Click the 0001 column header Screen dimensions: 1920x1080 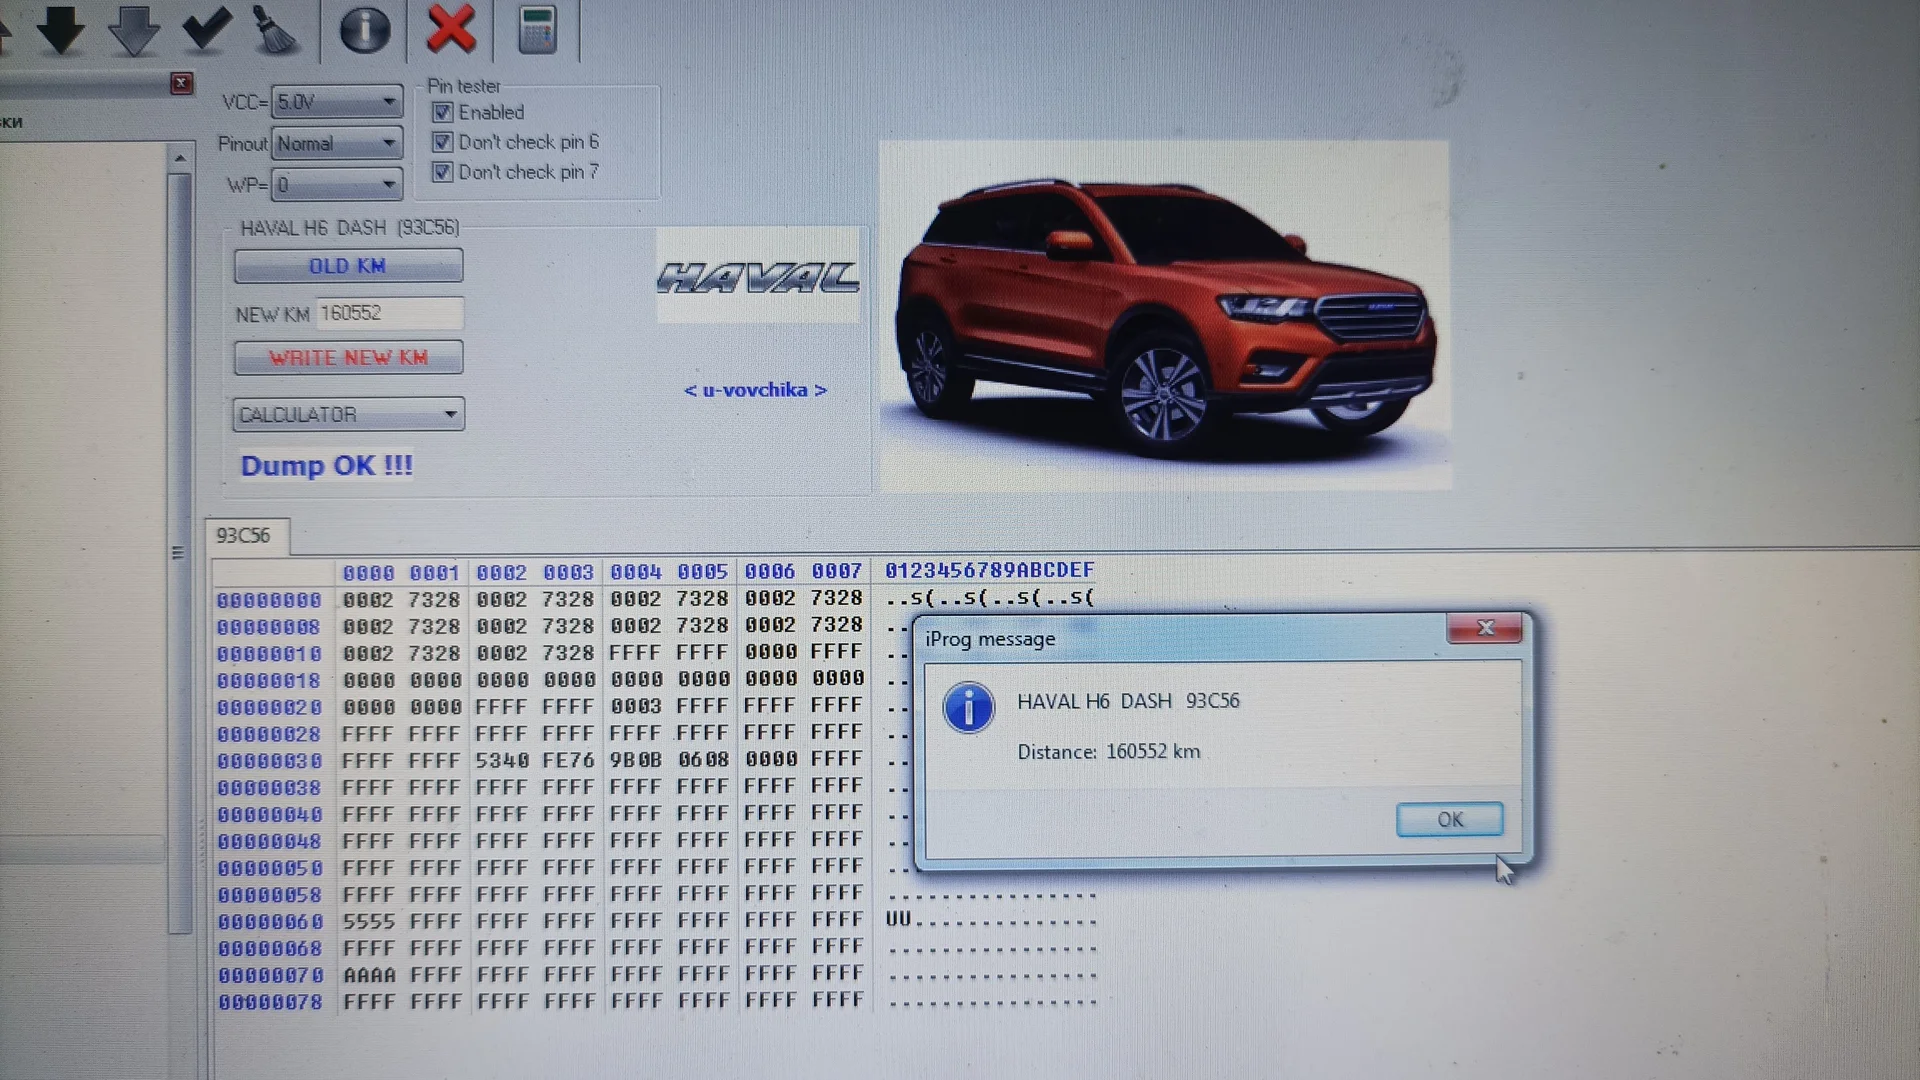tap(434, 573)
